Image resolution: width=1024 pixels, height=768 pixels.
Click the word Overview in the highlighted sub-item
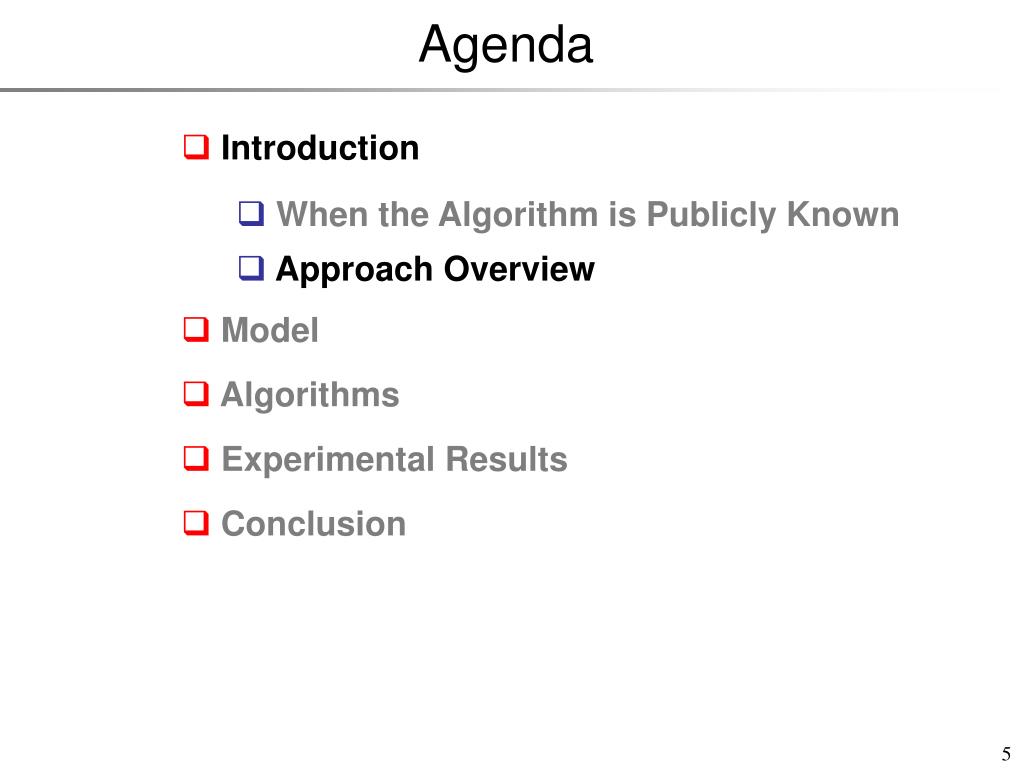click(x=519, y=268)
